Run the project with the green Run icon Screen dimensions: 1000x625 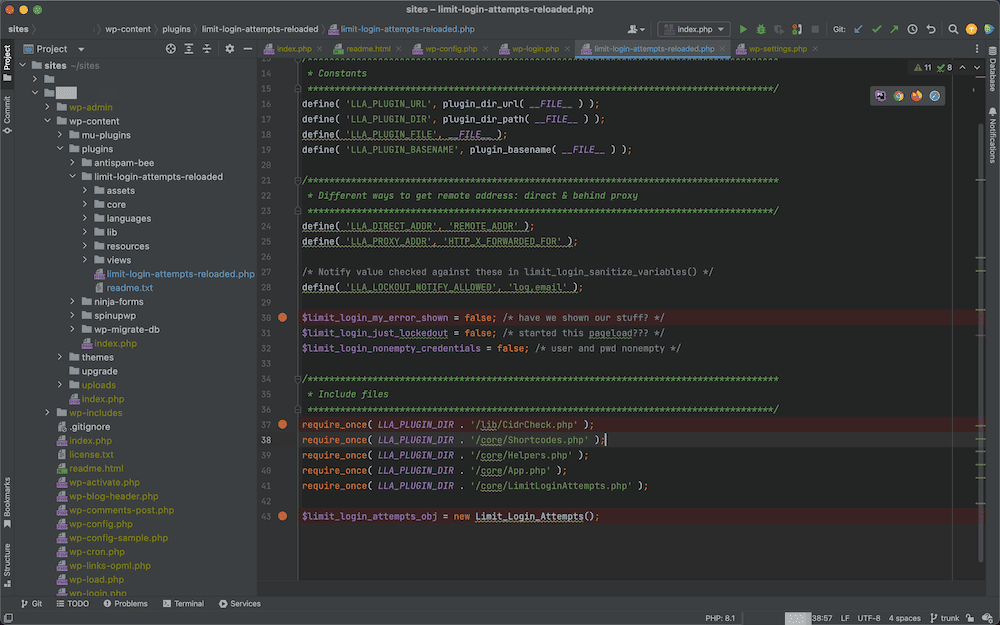pyautogui.click(x=743, y=29)
